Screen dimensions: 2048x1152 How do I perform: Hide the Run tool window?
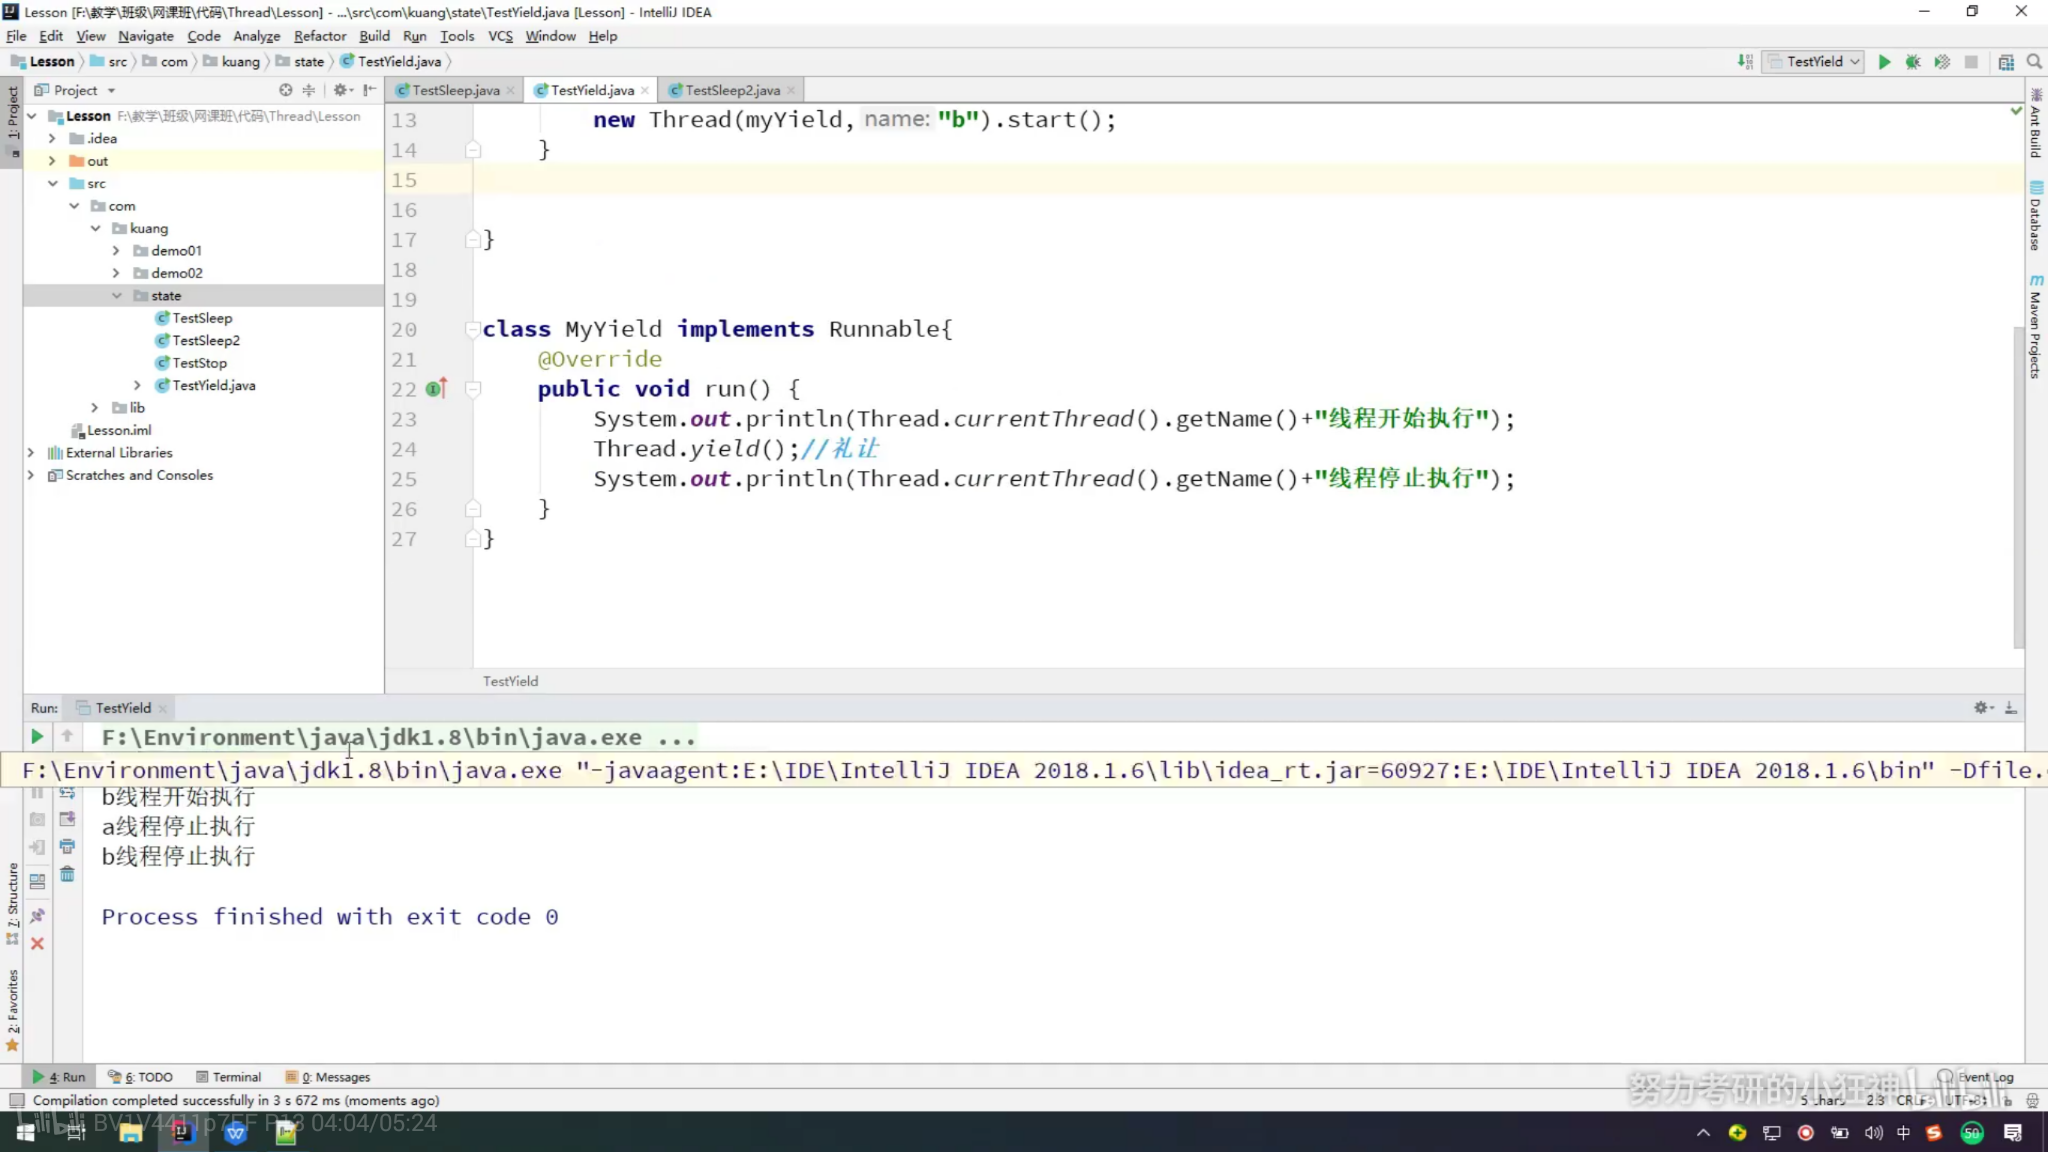2011,708
